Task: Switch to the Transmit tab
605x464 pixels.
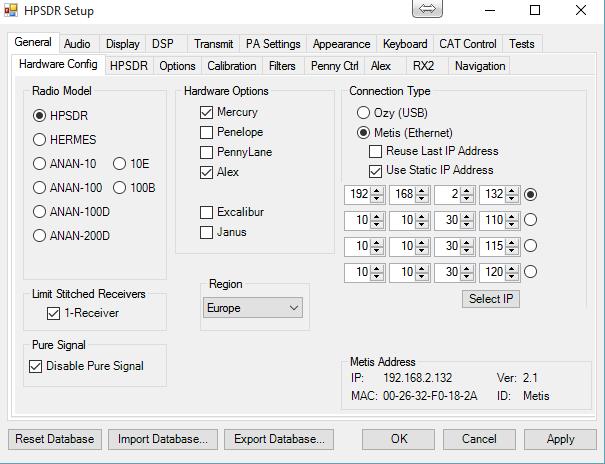Action: click(214, 44)
